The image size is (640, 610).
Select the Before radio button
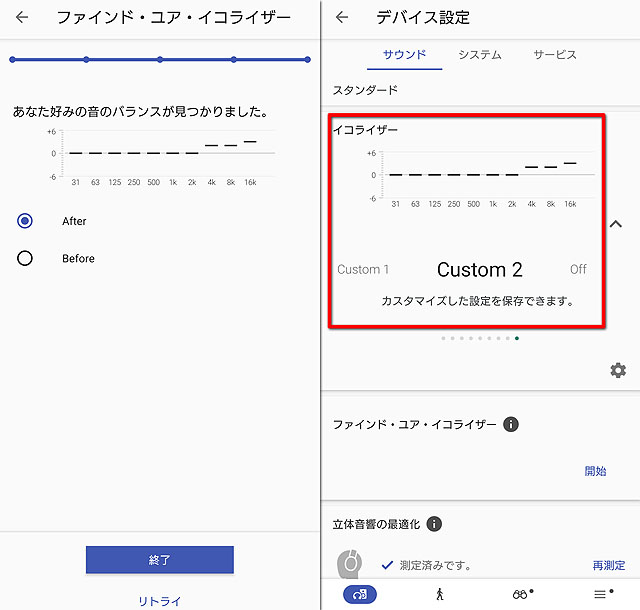coord(25,258)
